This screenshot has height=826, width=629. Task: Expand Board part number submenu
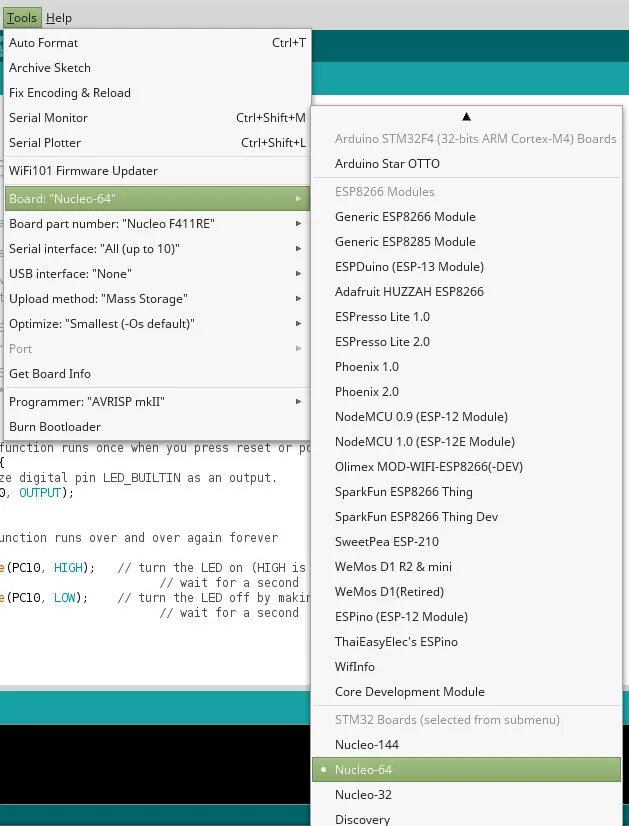click(157, 224)
